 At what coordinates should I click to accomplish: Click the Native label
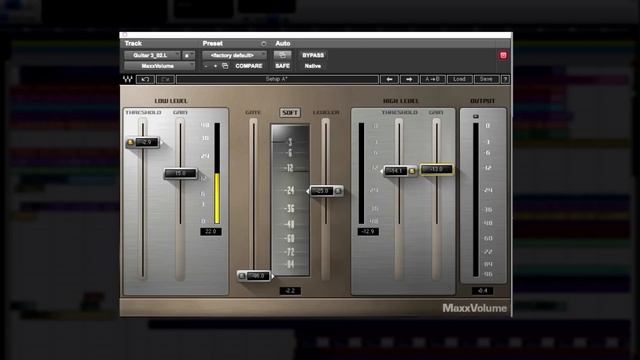tap(313, 66)
